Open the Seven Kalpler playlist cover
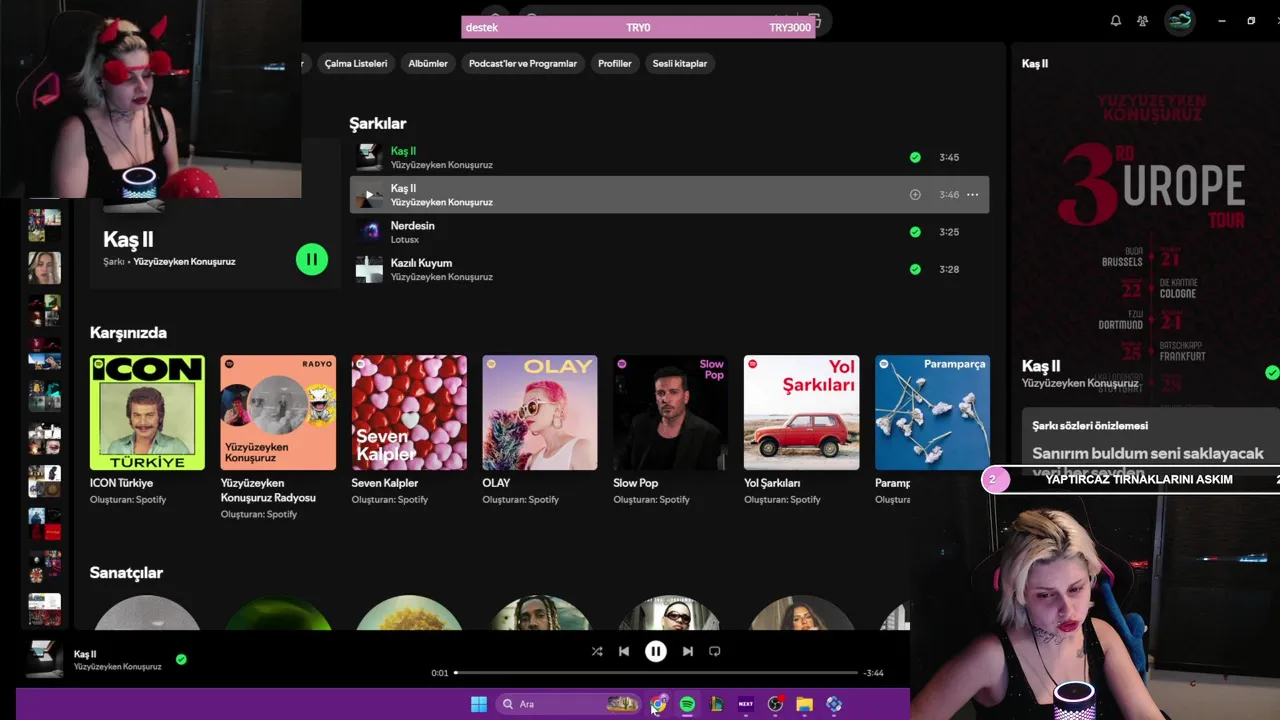This screenshot has width=1280, height=720. [409, 412]
